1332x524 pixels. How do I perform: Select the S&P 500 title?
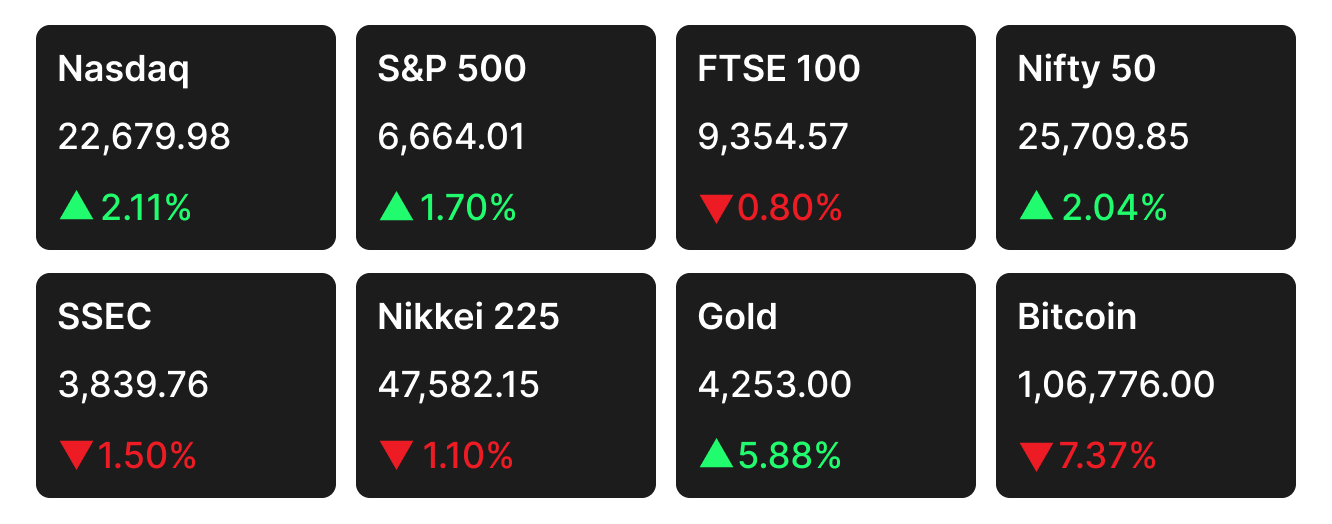click(452, 69)
